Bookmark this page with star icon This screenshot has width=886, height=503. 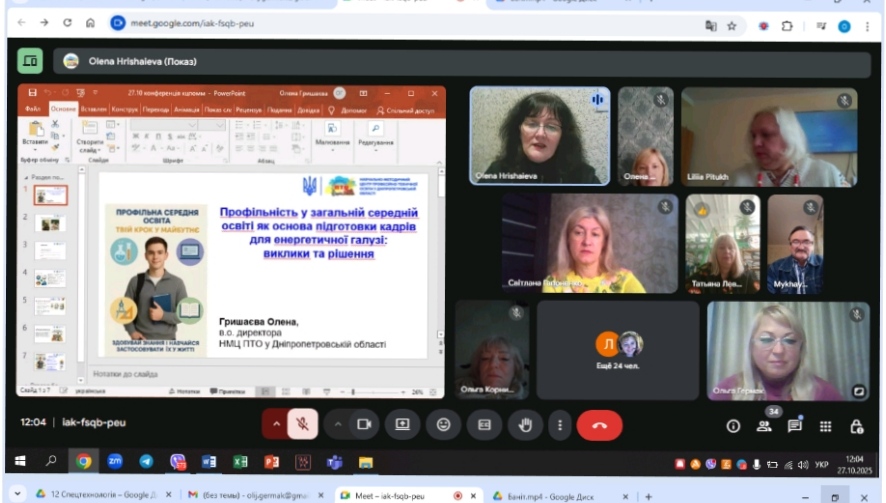(x=731, y=23)
